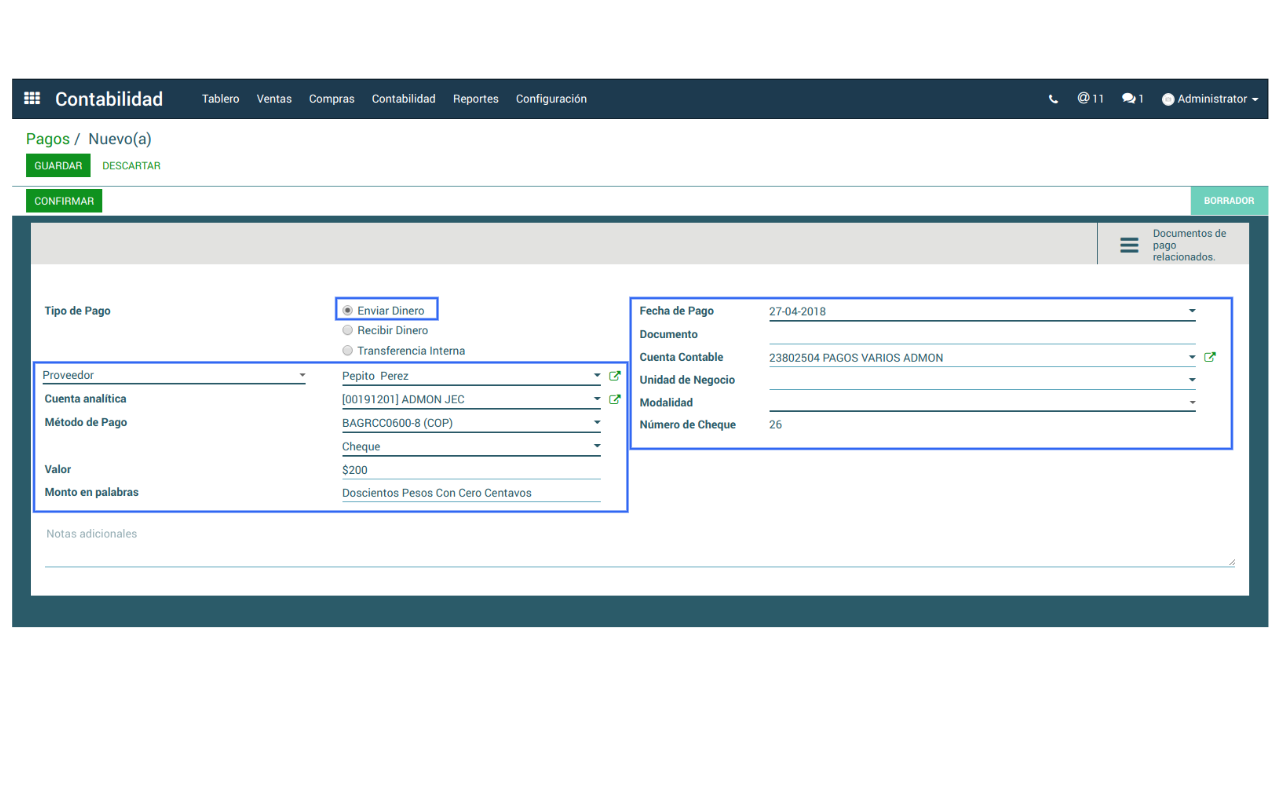The height and width of the screenshot is (800, 1280).
Task: Open the Reportes menu
Action: tap(475, 99)
